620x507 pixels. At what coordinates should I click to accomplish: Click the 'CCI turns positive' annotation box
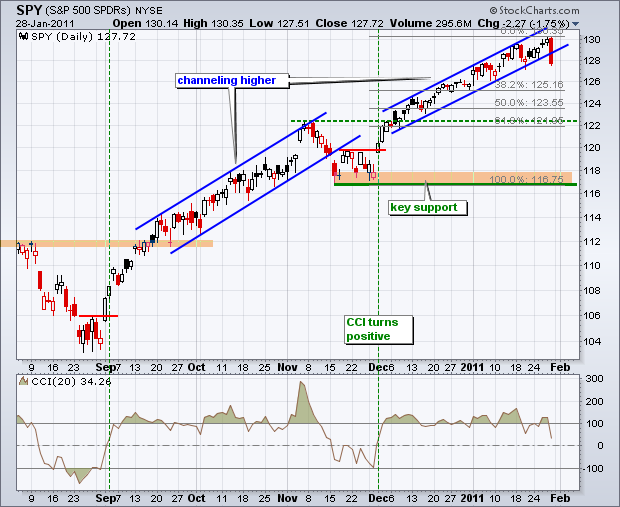tap(379, 329)
